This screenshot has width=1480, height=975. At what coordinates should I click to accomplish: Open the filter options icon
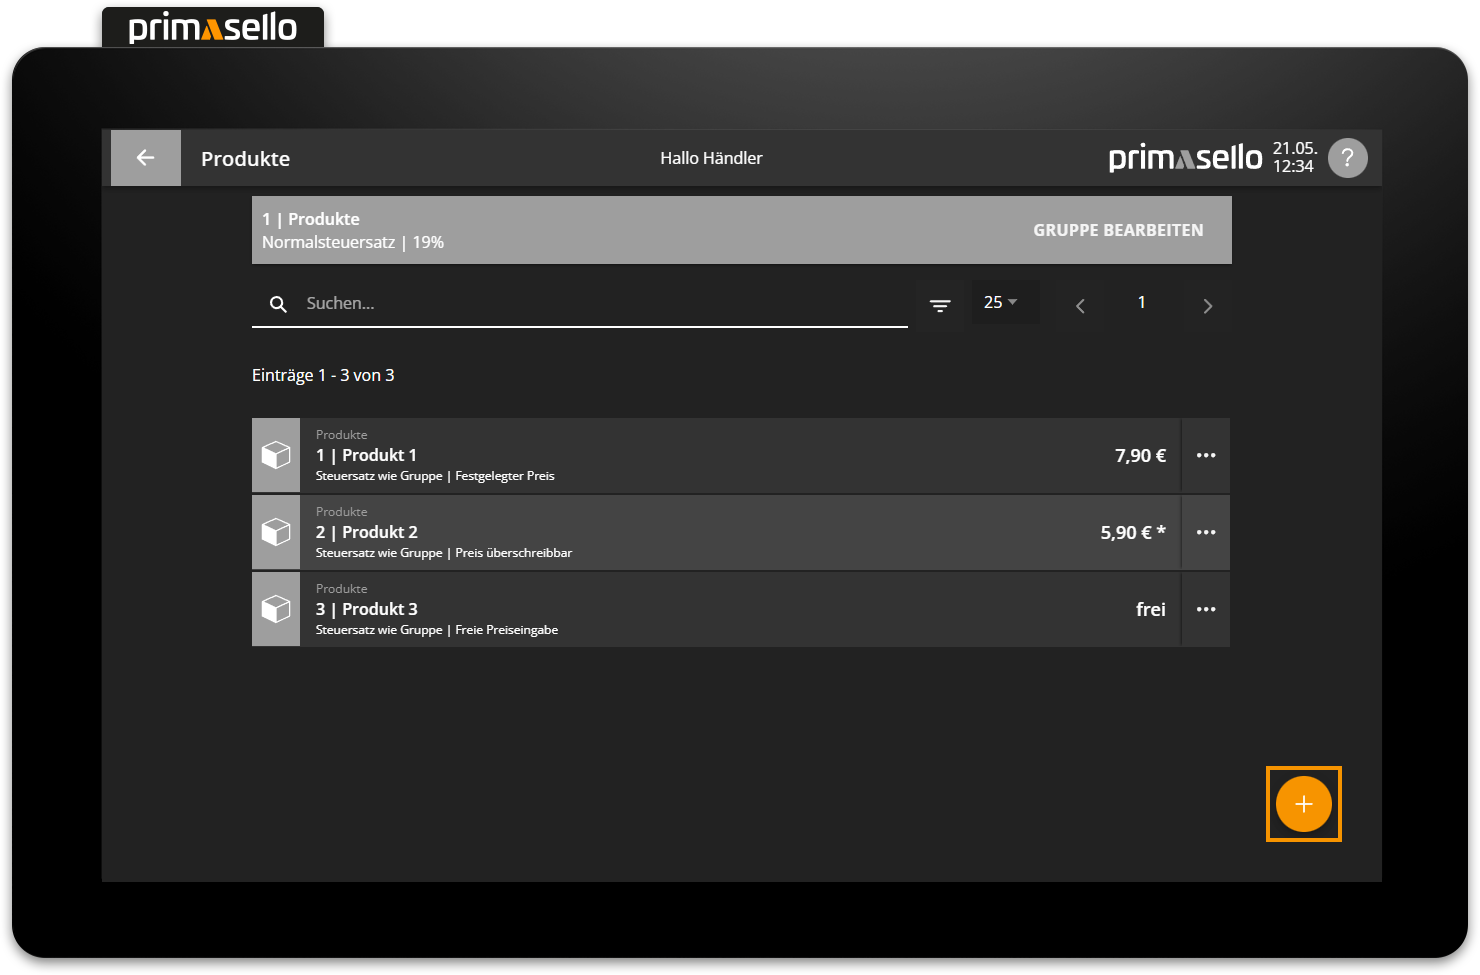940,305
